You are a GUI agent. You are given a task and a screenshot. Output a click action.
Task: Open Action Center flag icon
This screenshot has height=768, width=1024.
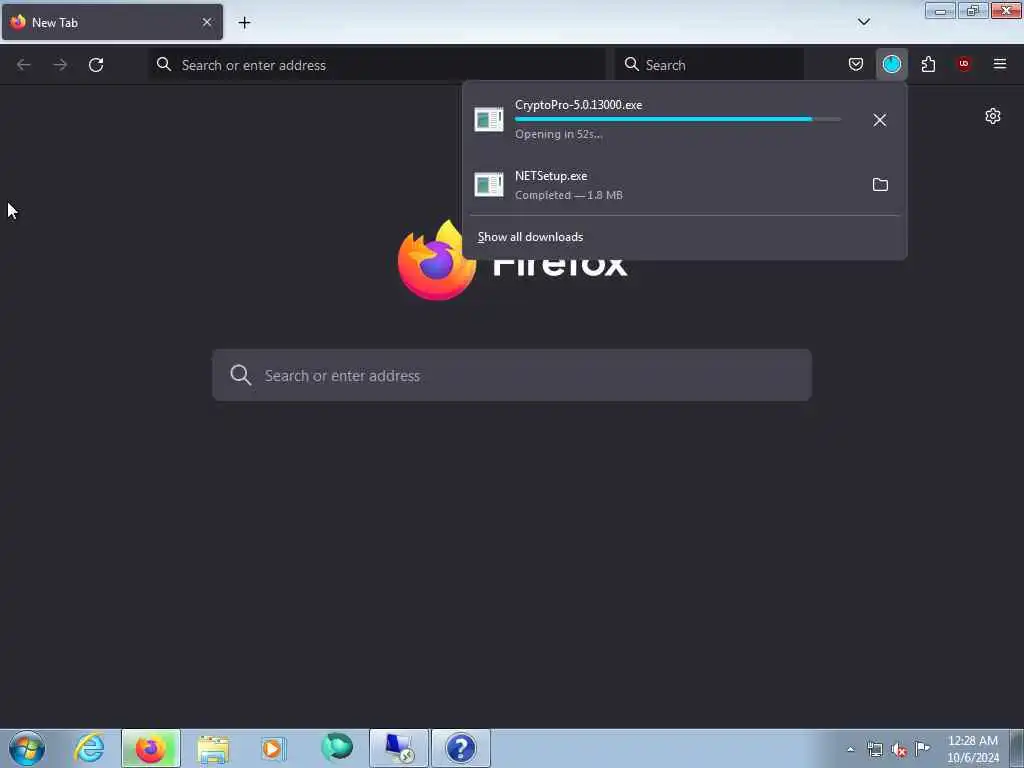click(x=922, y=748)
